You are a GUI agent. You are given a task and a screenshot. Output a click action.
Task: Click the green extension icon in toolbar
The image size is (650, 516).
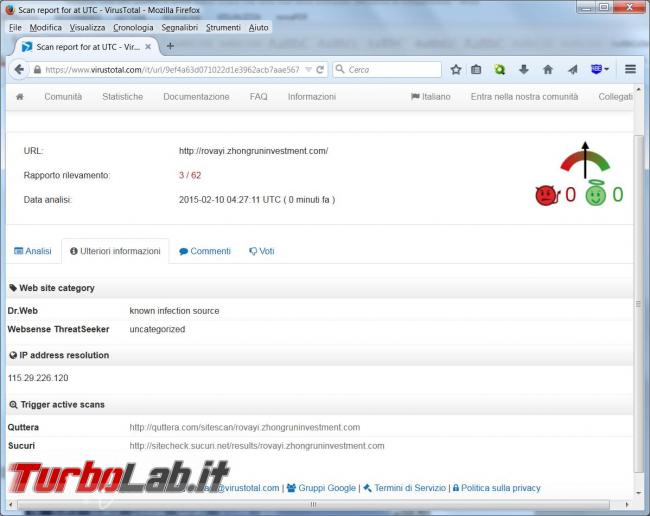(x=500, y=70)
